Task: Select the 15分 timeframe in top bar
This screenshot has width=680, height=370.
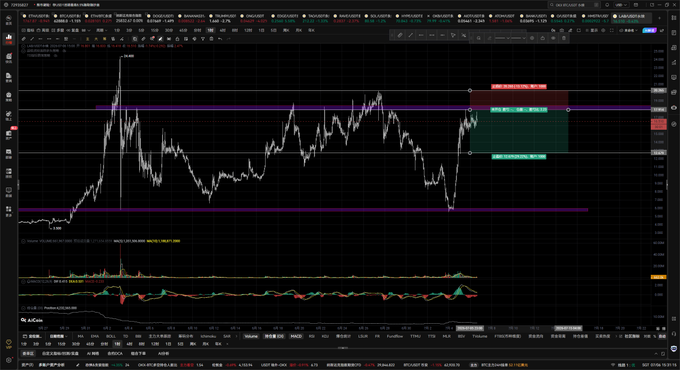Action: pyautogui.click(x=155, y=30)
